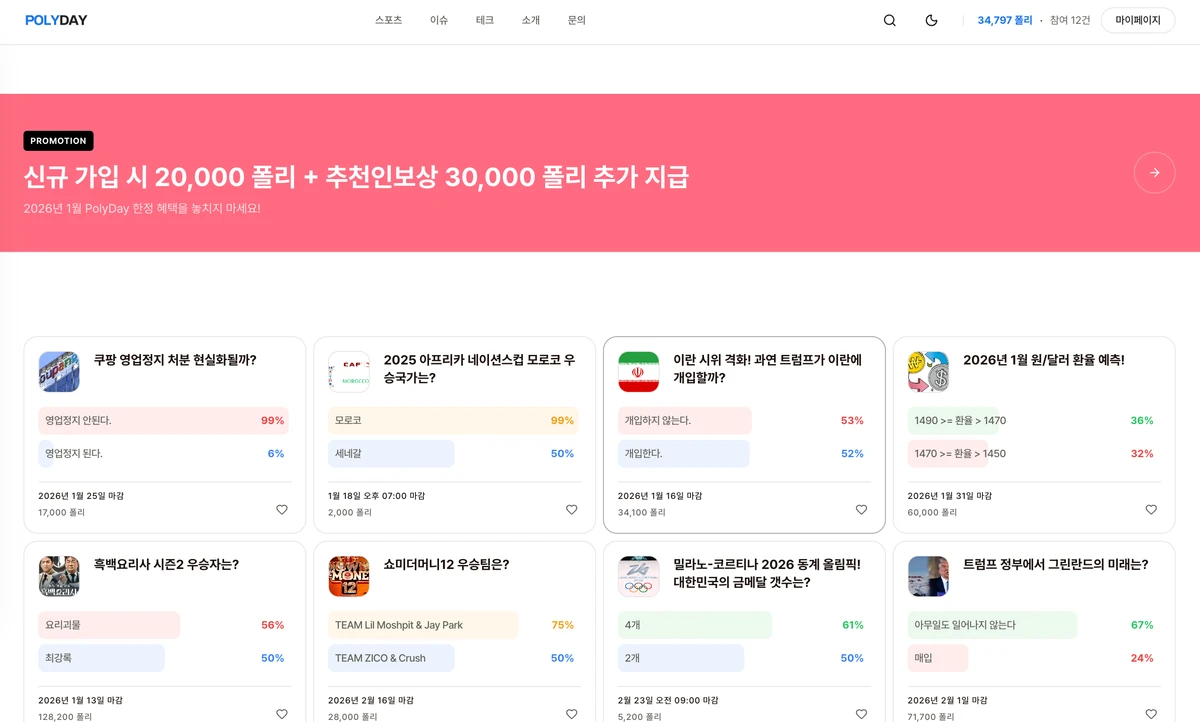Image resolution: width=1200 pixels, height=722 pixels.
Task: Toggle dark mode moon icon
Action: coord(931,20)
